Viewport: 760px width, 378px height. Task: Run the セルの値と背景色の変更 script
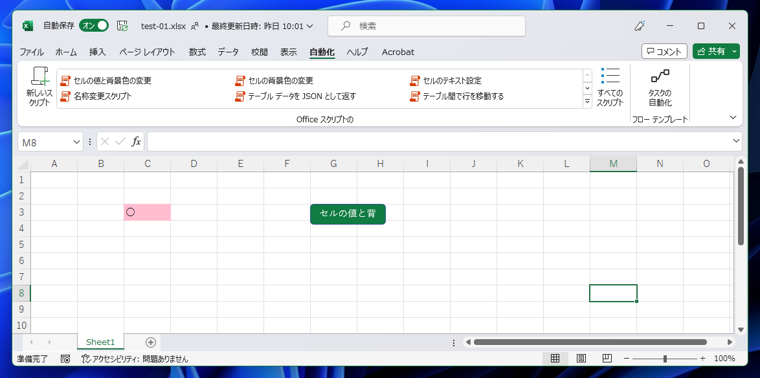coord(106,80)
